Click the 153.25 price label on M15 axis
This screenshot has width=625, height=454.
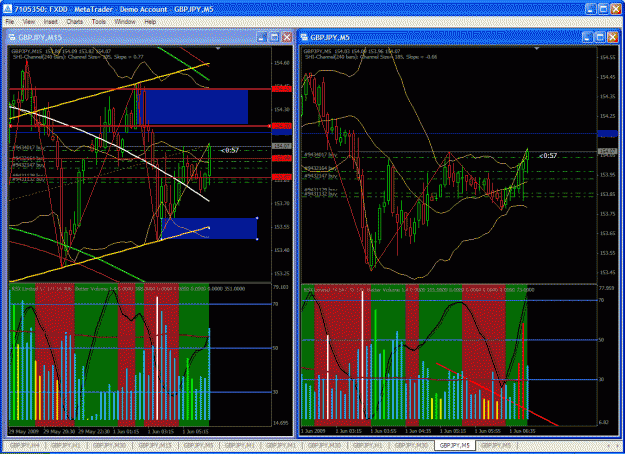tap(281, 273)
